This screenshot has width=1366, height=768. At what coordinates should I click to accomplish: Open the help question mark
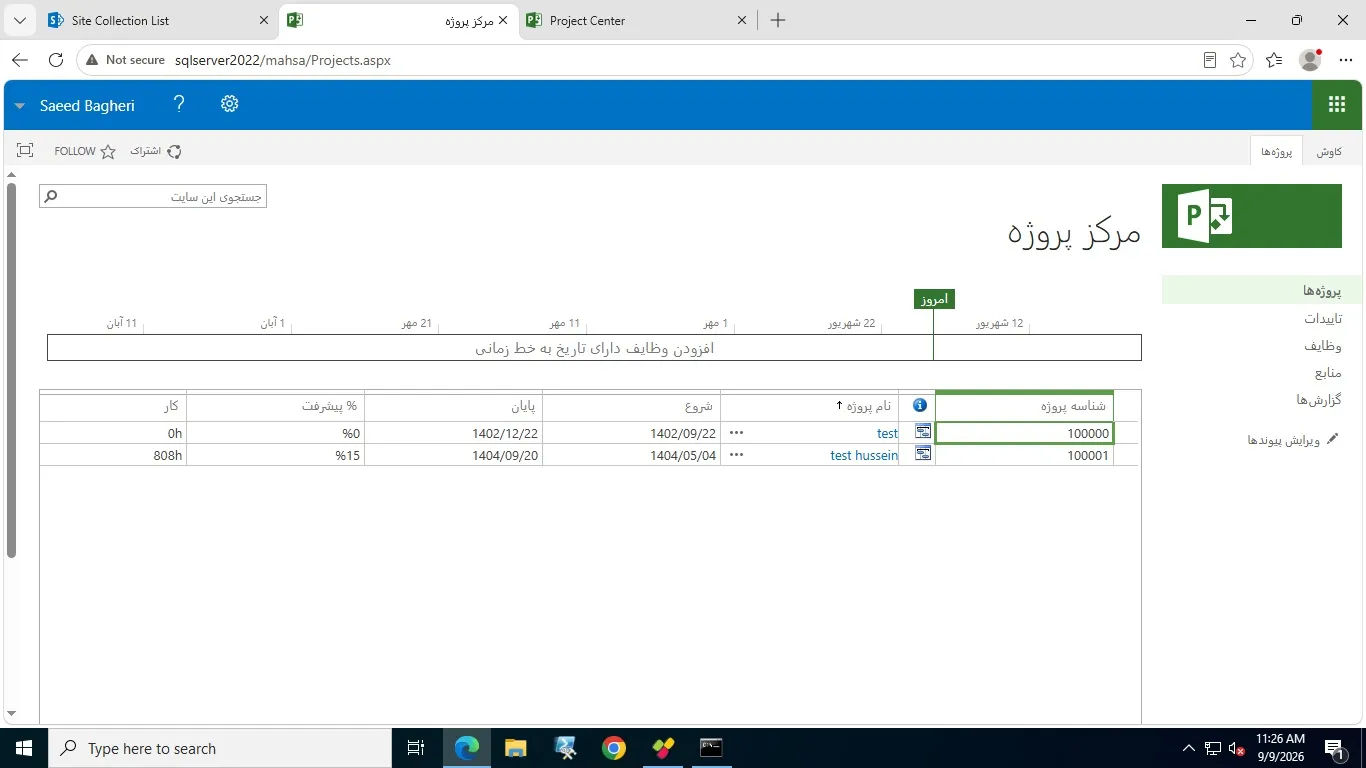pos(179,104)
